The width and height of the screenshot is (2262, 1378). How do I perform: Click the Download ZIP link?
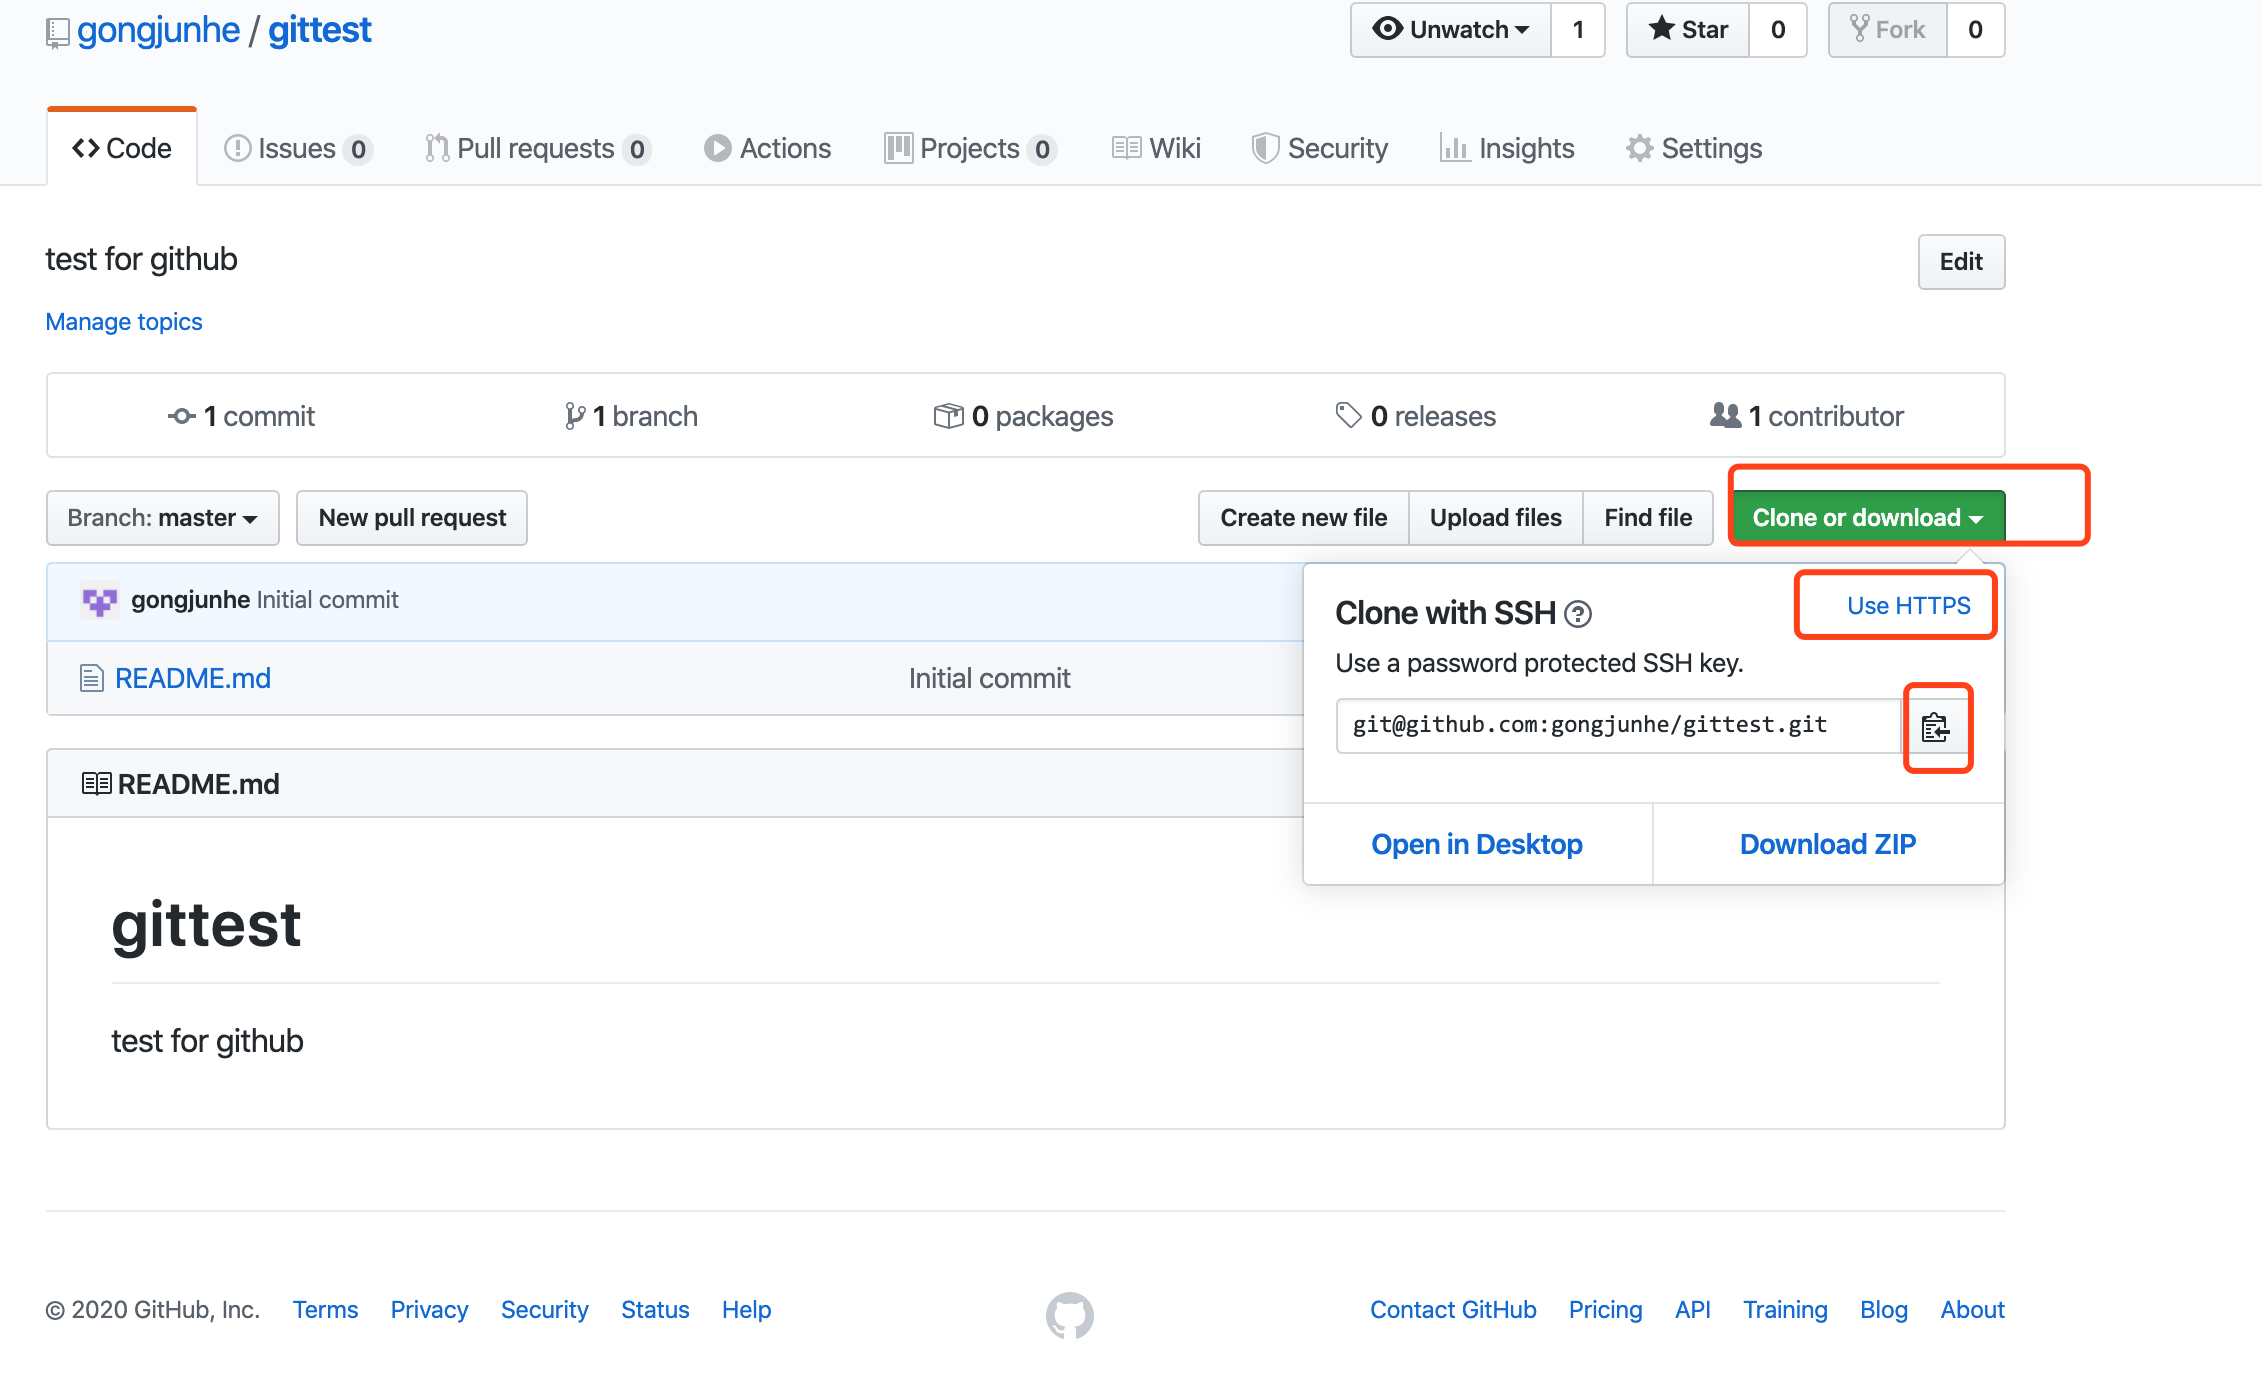point(1827,844)
